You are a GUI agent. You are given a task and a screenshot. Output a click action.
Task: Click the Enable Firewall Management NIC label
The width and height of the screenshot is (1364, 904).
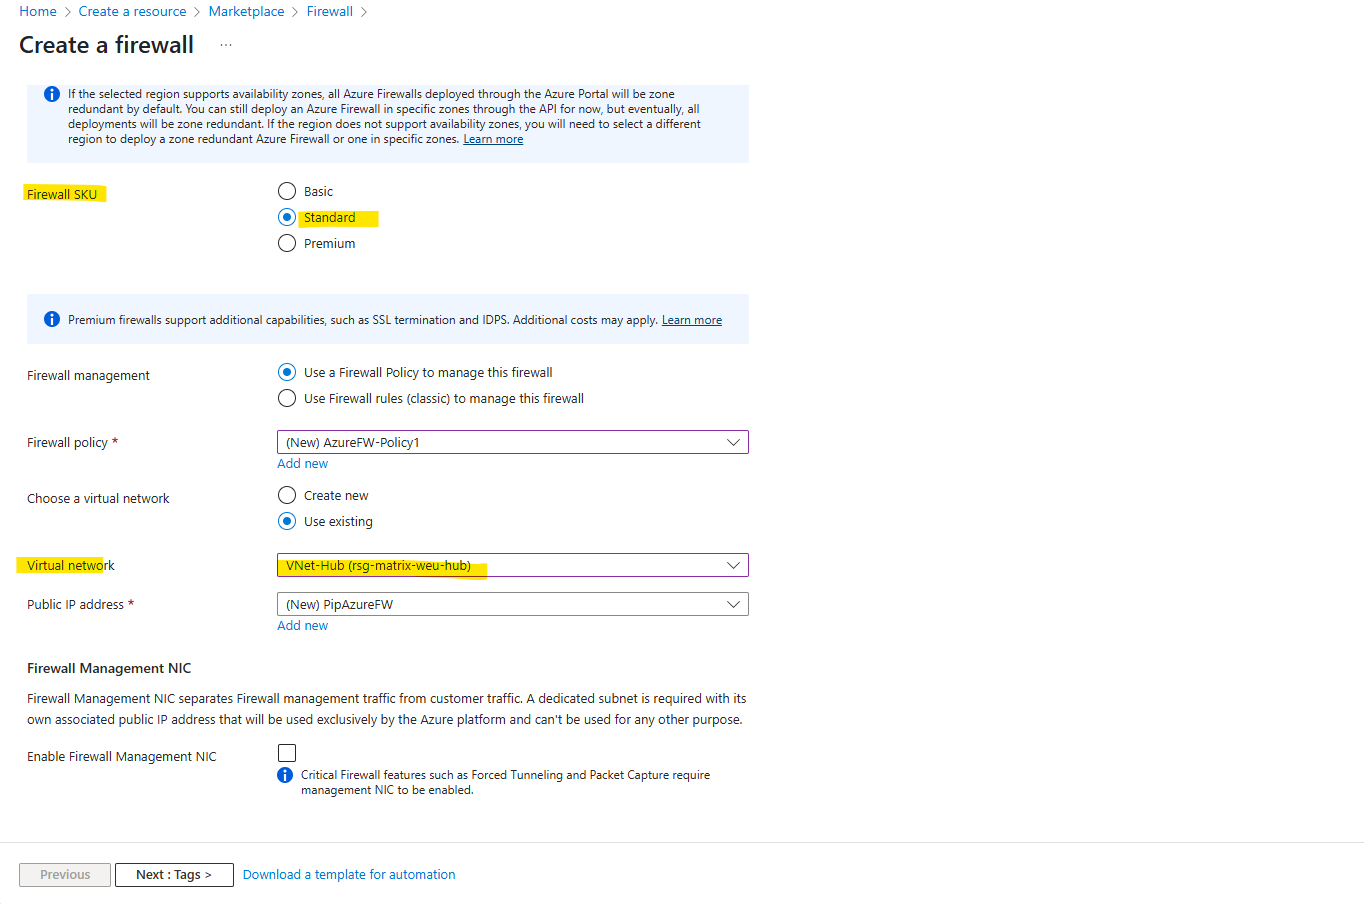(122, 756)
